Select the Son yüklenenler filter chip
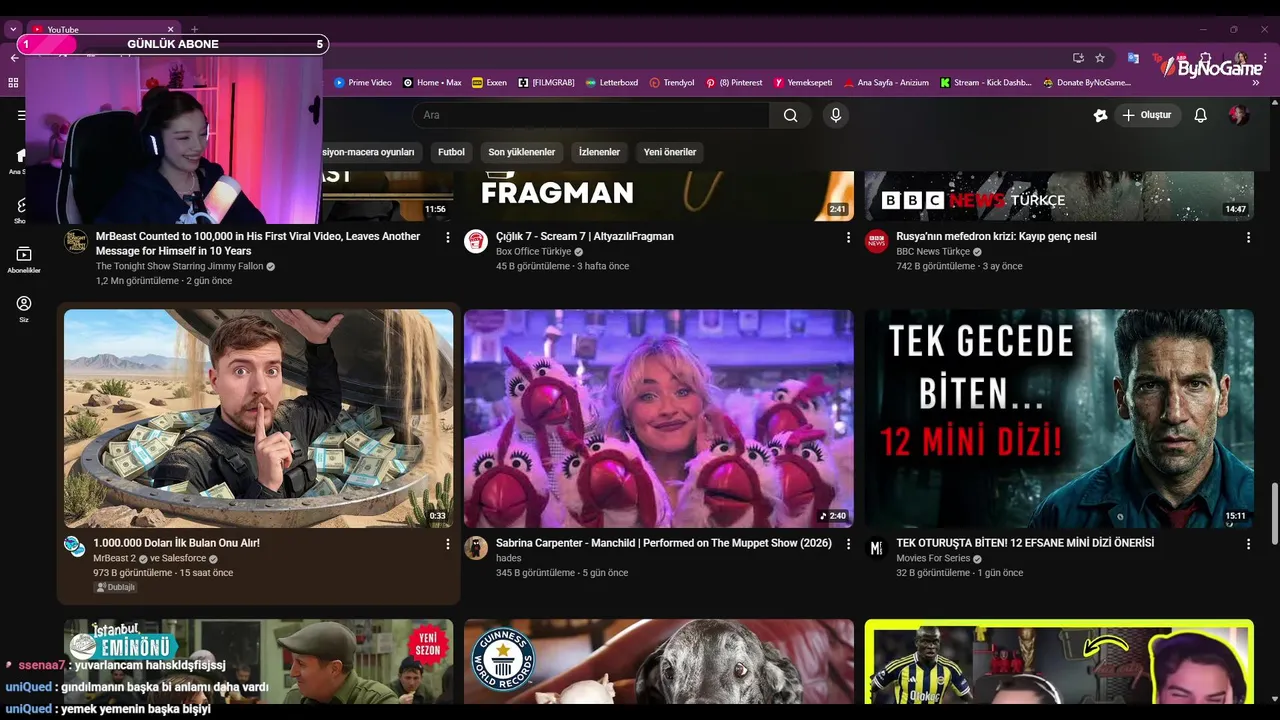The height and width of the screenshot is (720, 1280). click(x=521, y=152)
